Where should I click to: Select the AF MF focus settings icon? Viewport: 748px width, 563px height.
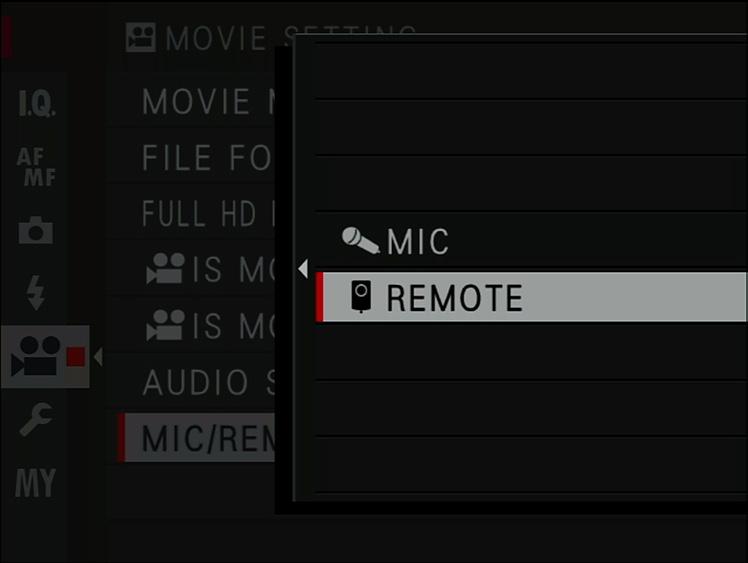coord(36,166)
